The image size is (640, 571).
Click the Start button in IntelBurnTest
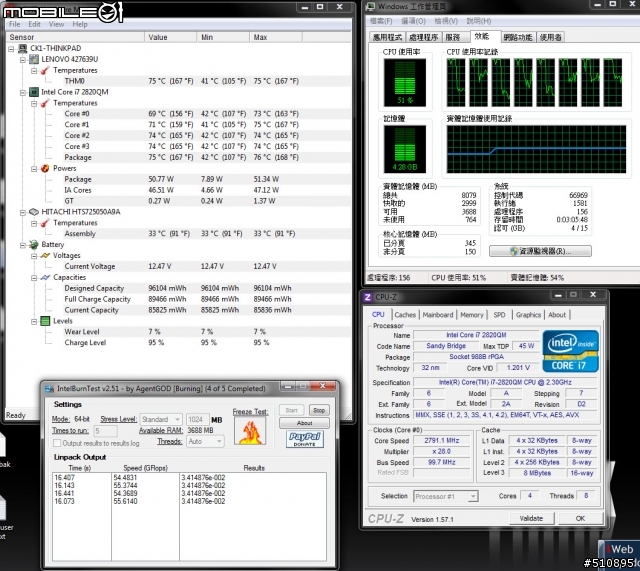291,410
